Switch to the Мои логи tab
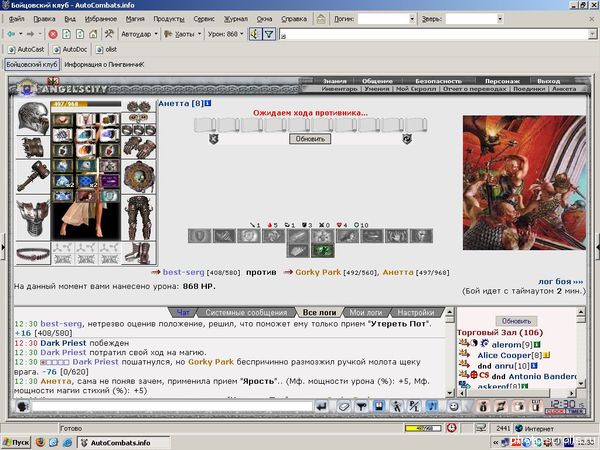Image resolution: width=600 pixels, height=450 pixels. click(x=366, y=313)
